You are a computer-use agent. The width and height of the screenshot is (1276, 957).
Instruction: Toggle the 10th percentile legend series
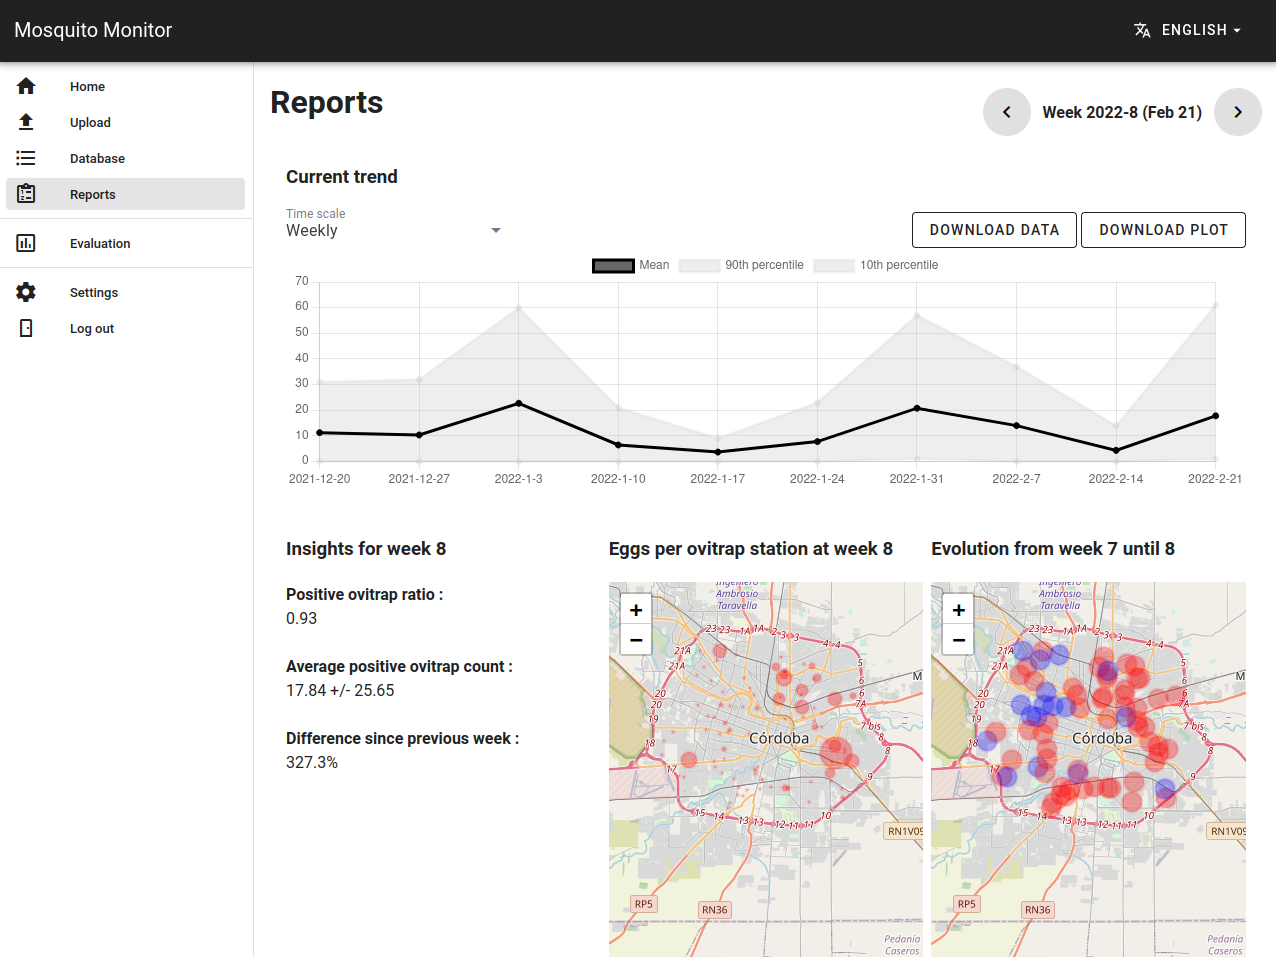pos(833,266)
